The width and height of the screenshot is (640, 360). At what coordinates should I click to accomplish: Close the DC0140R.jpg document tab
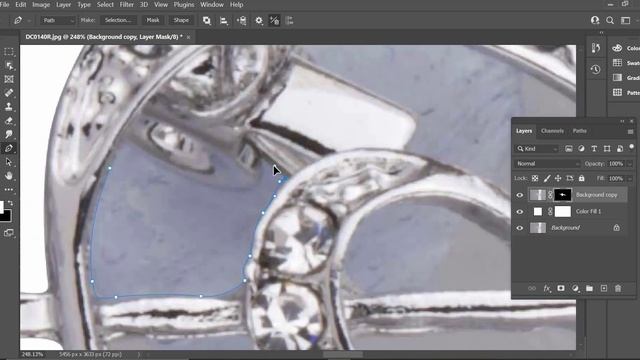click(188, 37)
